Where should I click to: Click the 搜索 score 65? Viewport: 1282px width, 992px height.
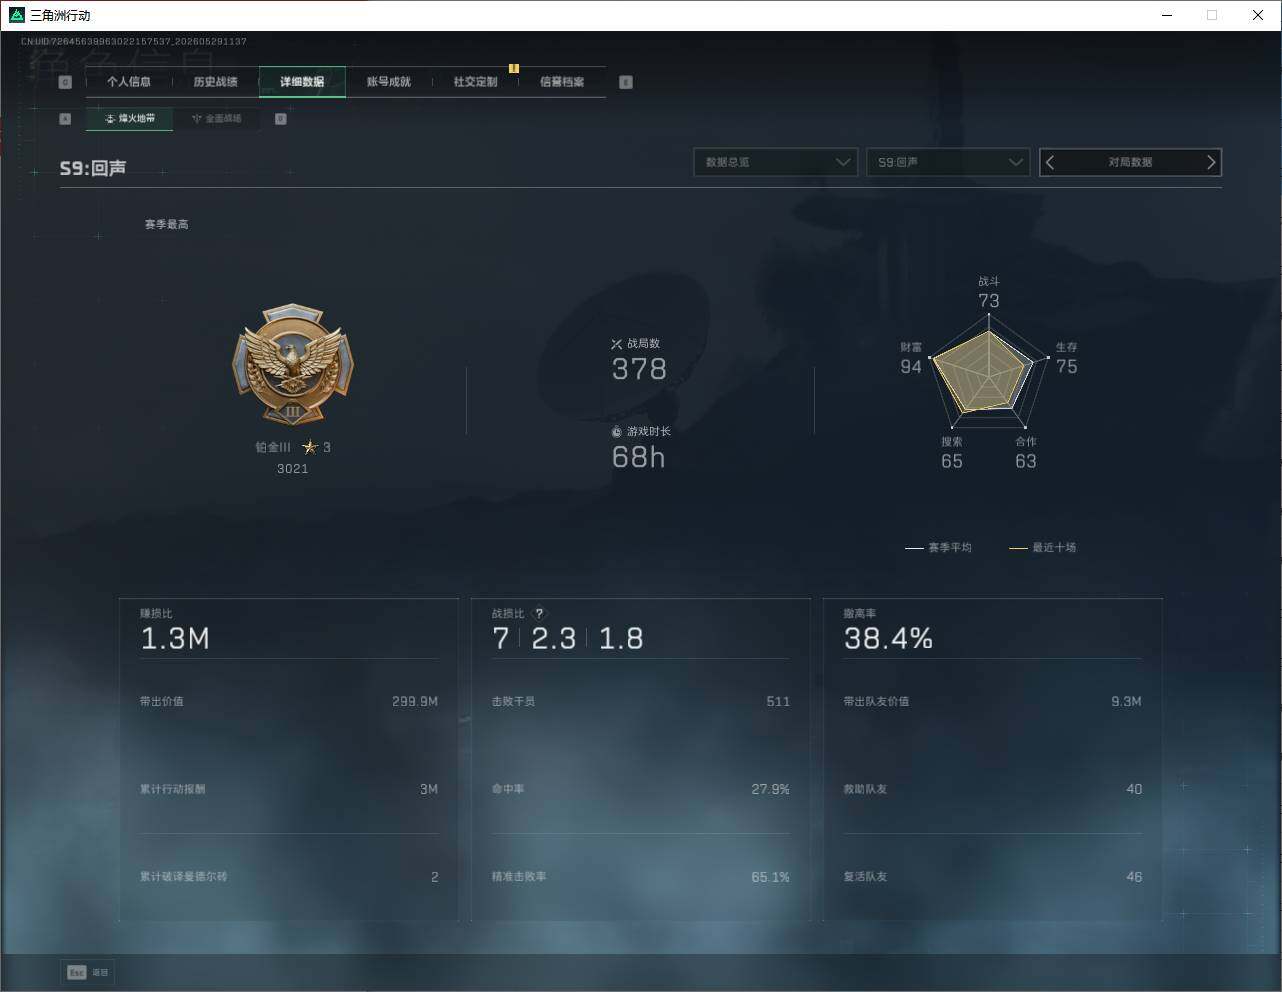tap(952, 462)
